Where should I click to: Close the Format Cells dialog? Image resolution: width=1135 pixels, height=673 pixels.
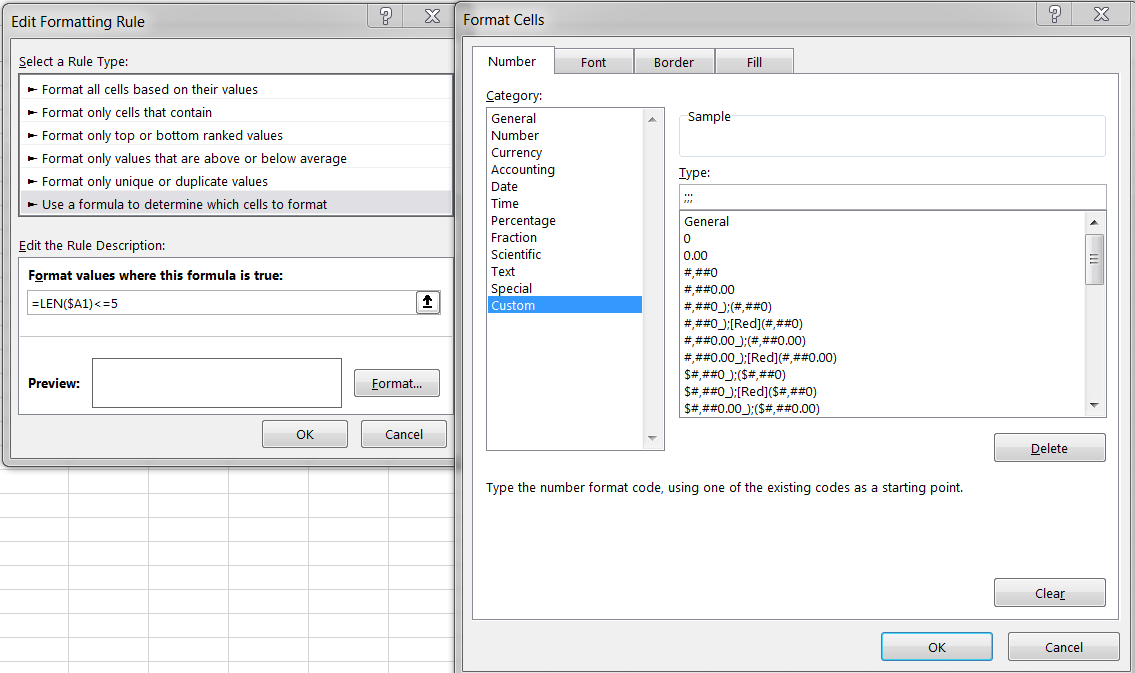1101,14
